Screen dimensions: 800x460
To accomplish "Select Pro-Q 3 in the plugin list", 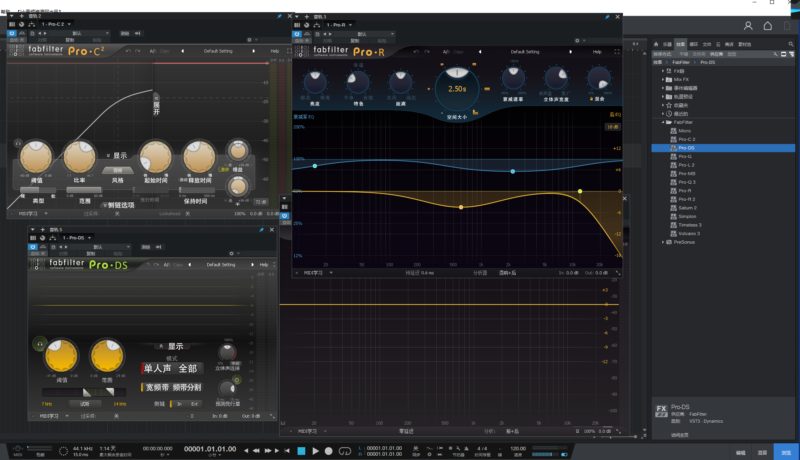I will point(687,182).
